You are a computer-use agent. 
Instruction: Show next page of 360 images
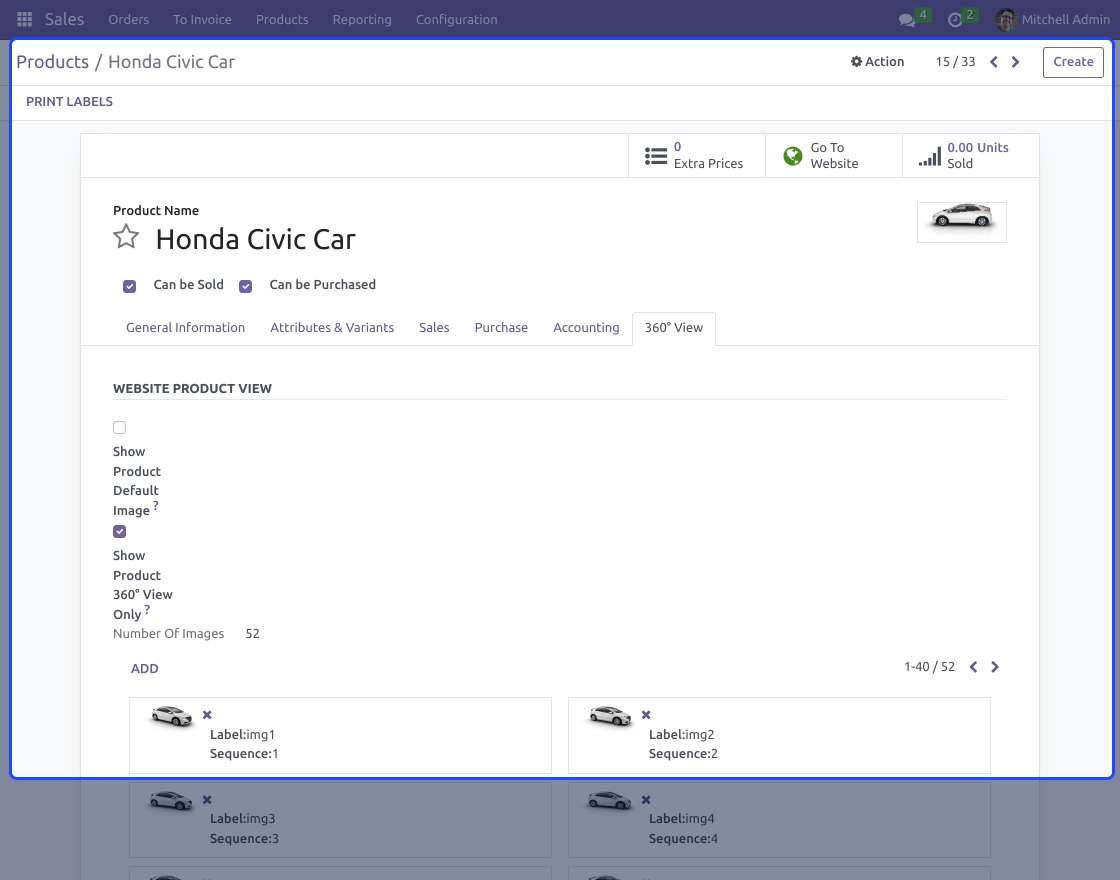pos(995,667)
